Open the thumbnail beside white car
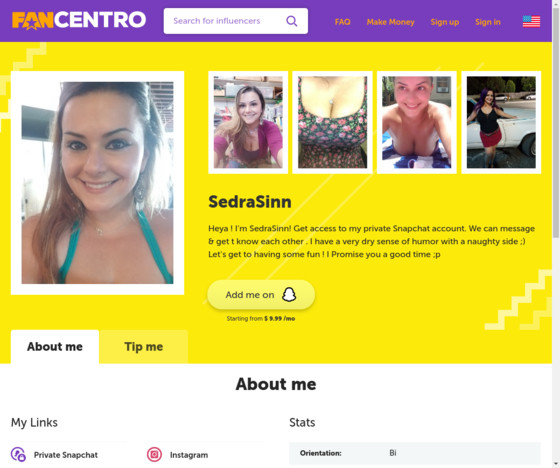 click(x=501, y=122)
